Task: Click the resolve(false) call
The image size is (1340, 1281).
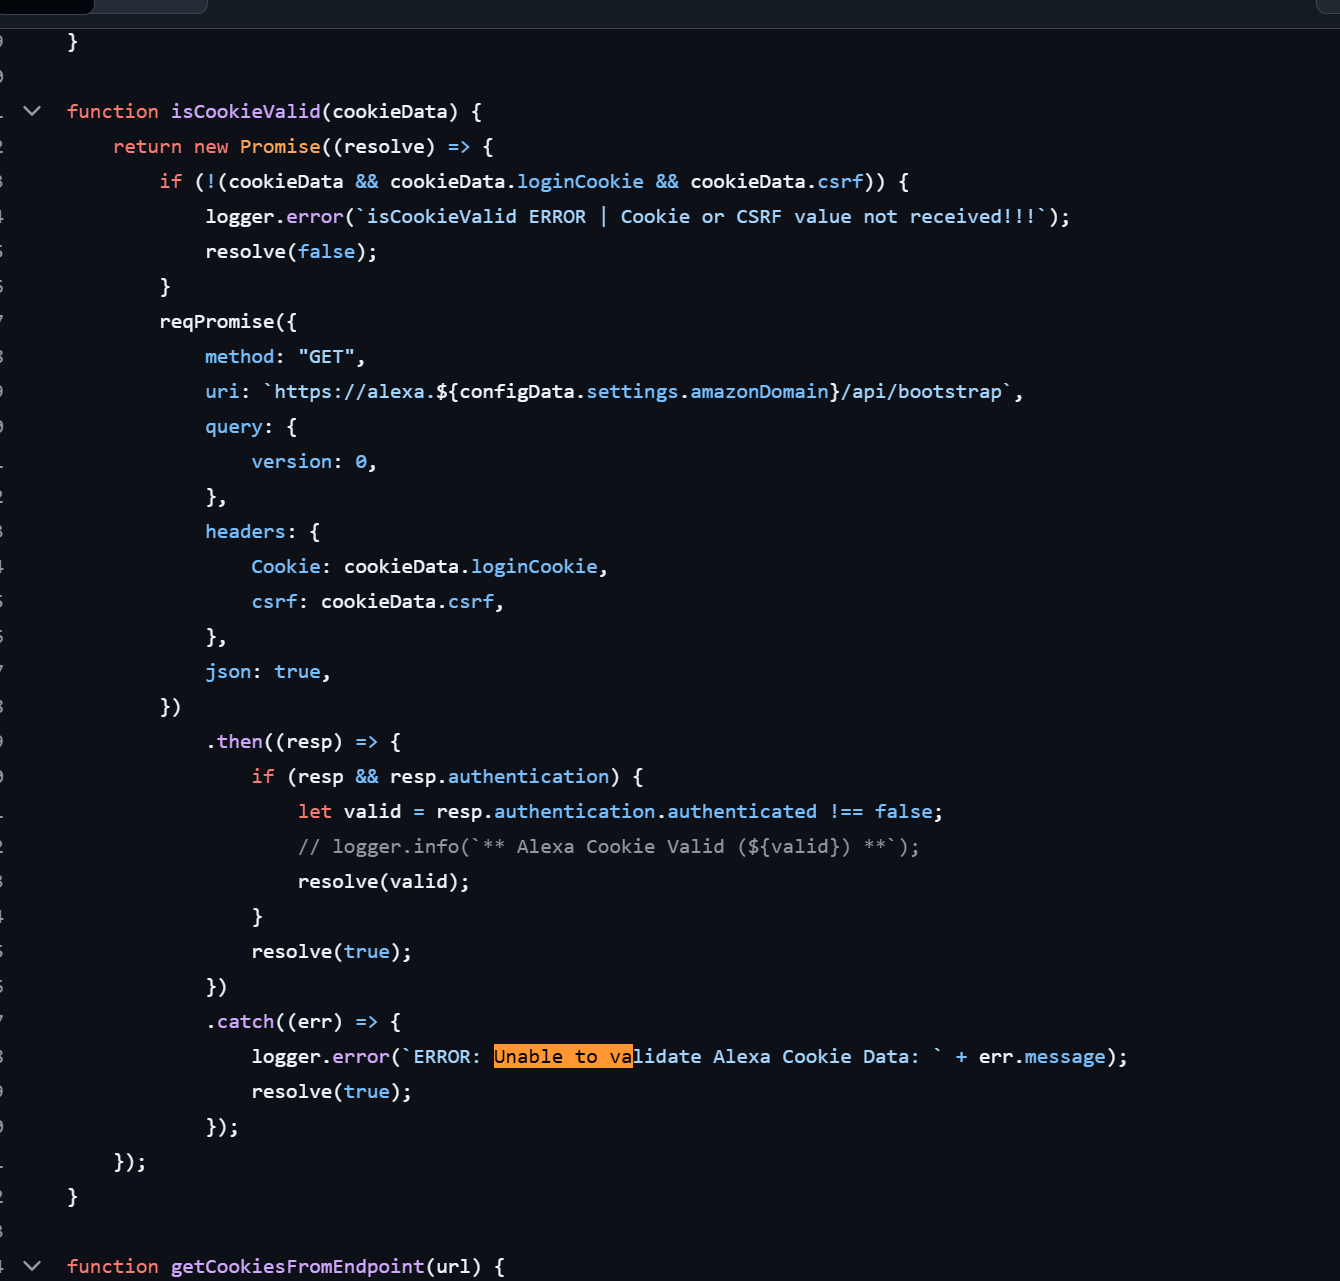Action: (290, 252)
